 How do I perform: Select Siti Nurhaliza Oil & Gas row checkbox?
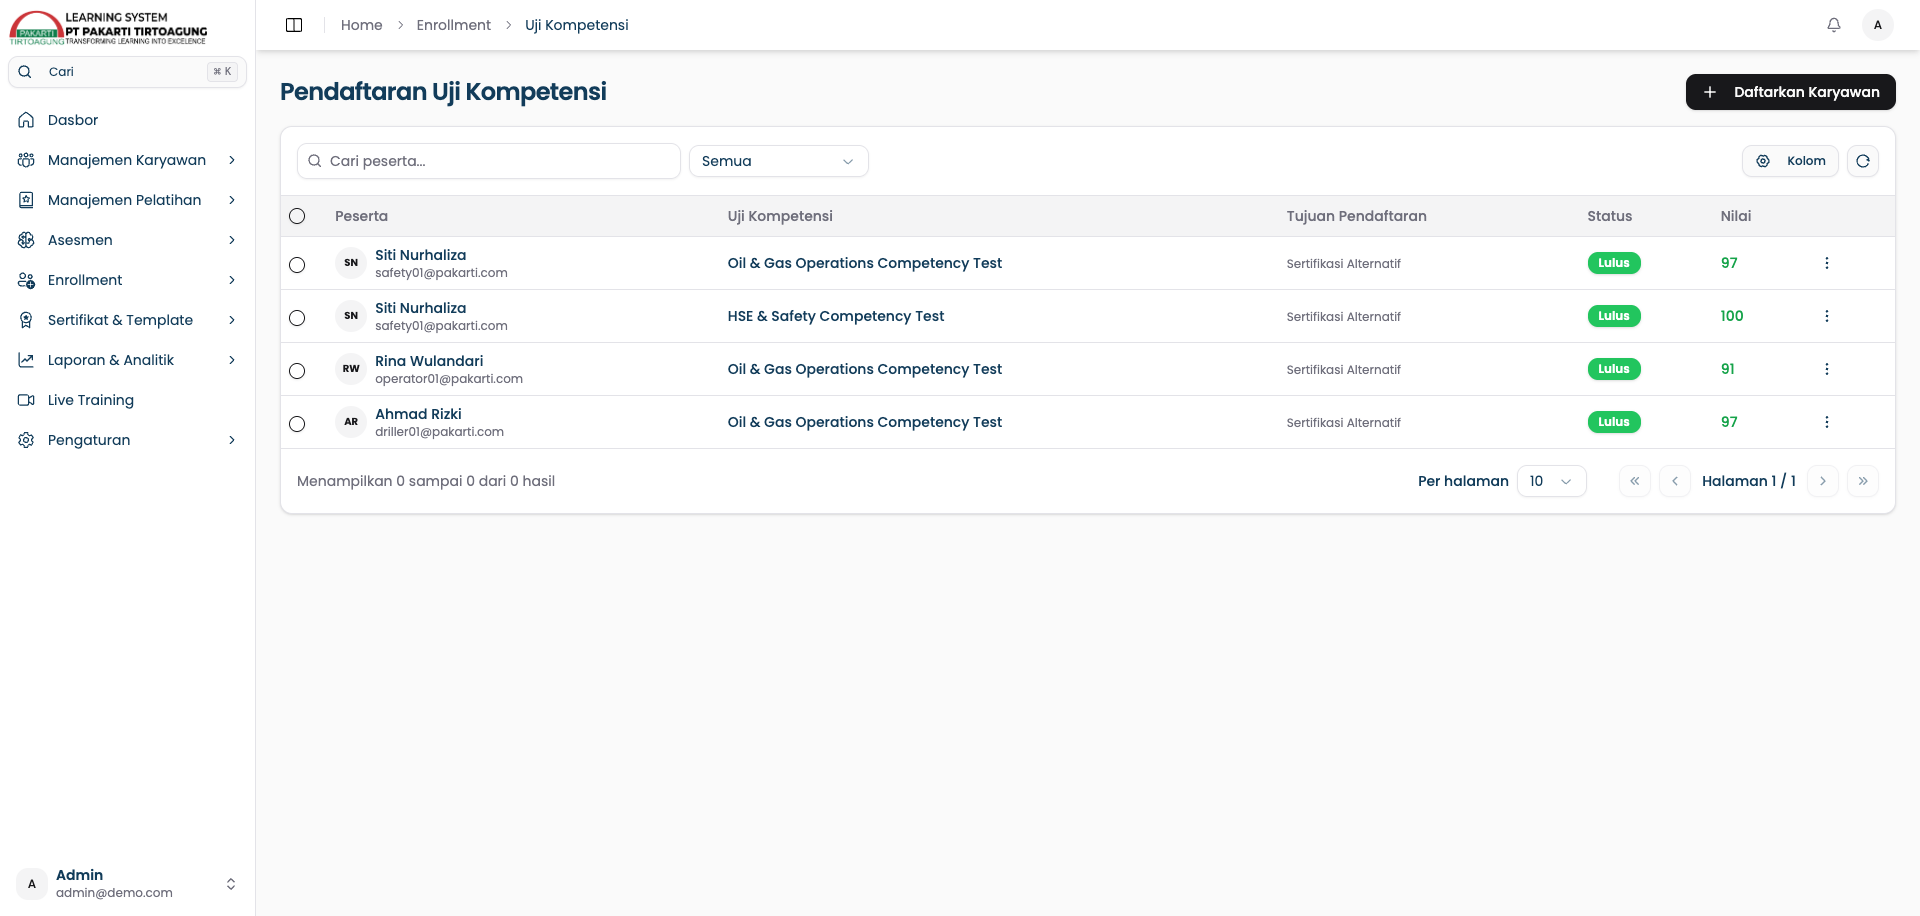pos(297,265)
